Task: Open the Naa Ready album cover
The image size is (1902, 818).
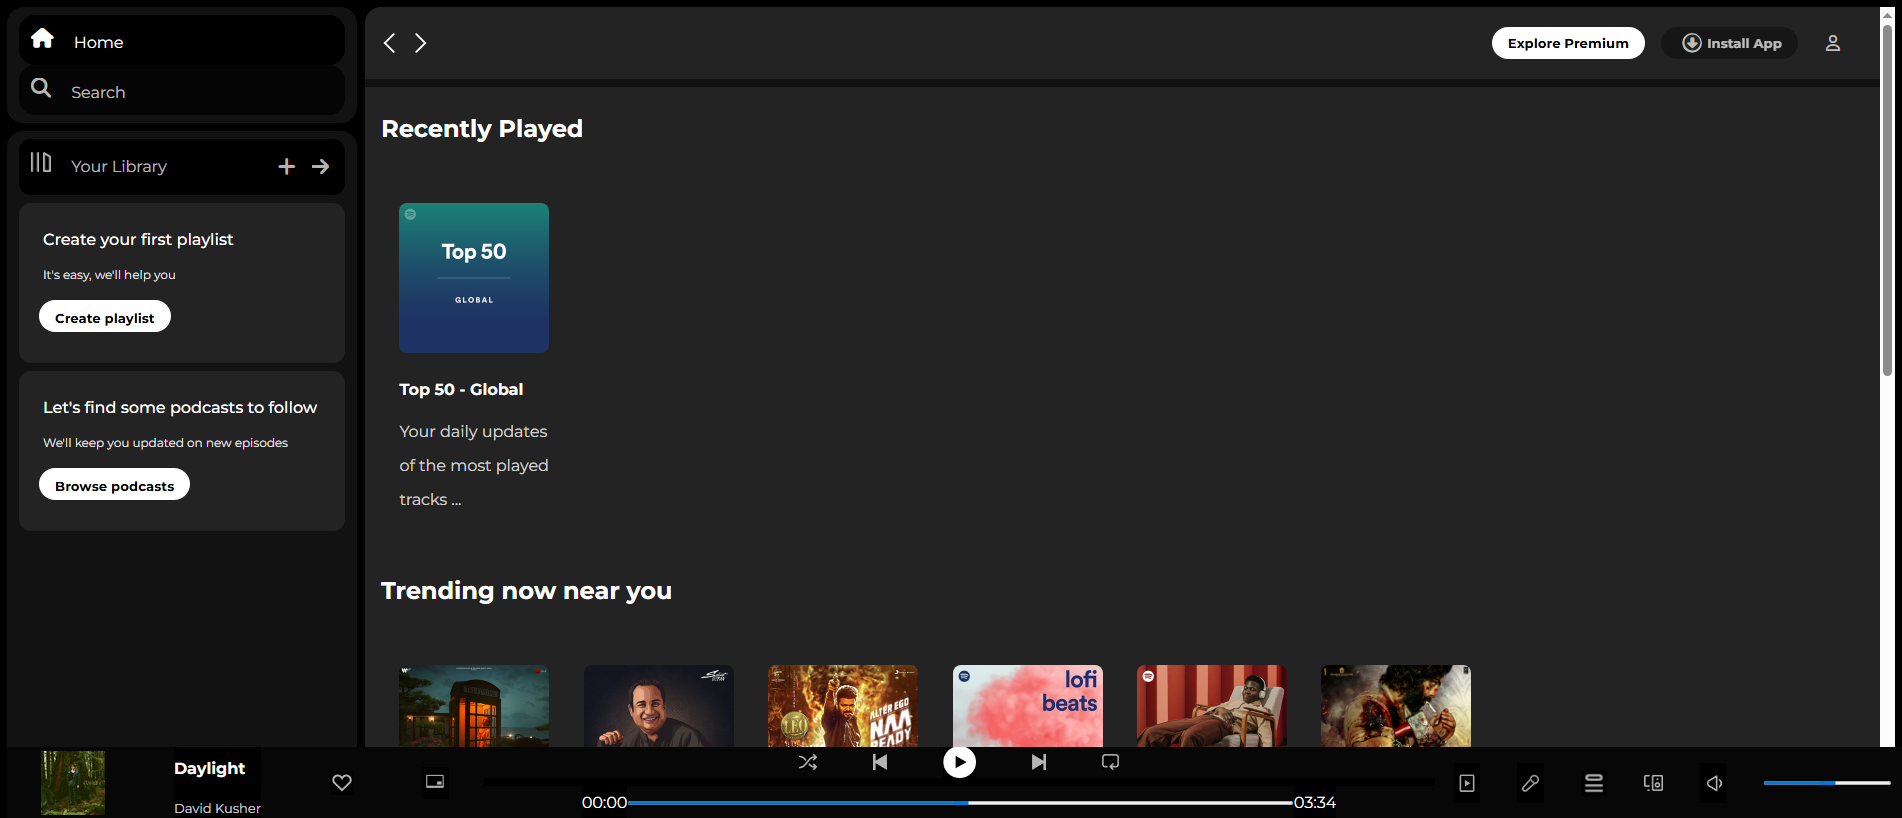Action: click(x=843, y=706)
